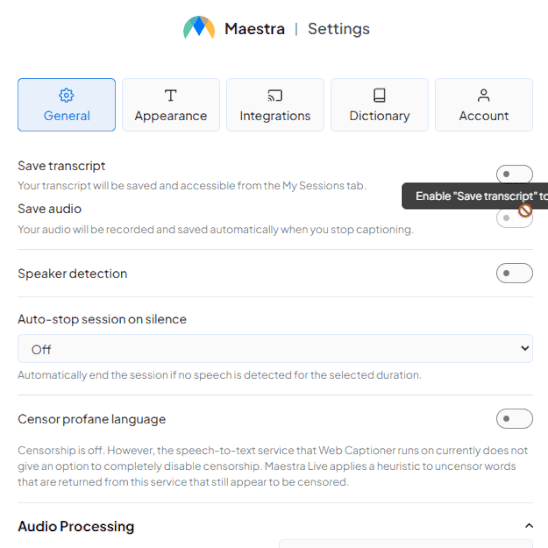Click the Dictionary book icon
The image size is (548, 548).
379,95
